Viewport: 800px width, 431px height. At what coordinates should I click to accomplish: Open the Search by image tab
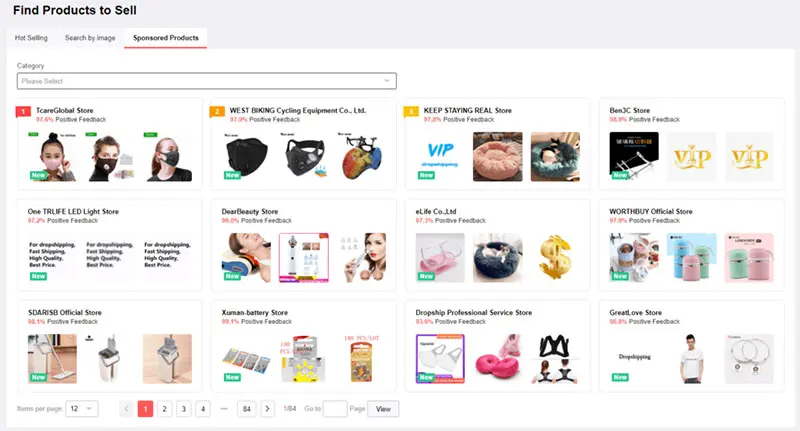coord(90,38)
